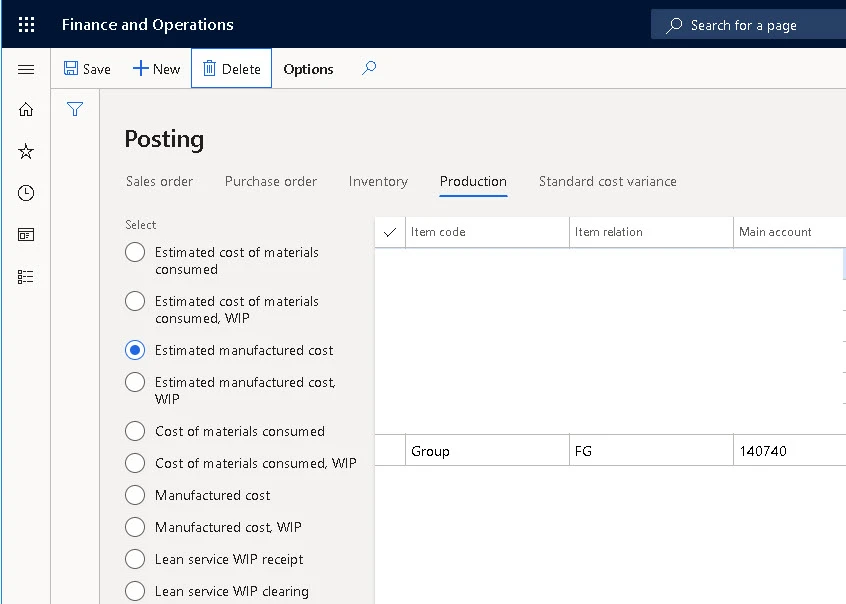
Task: Focus the Search for a page box
Action: click(748, 25)
